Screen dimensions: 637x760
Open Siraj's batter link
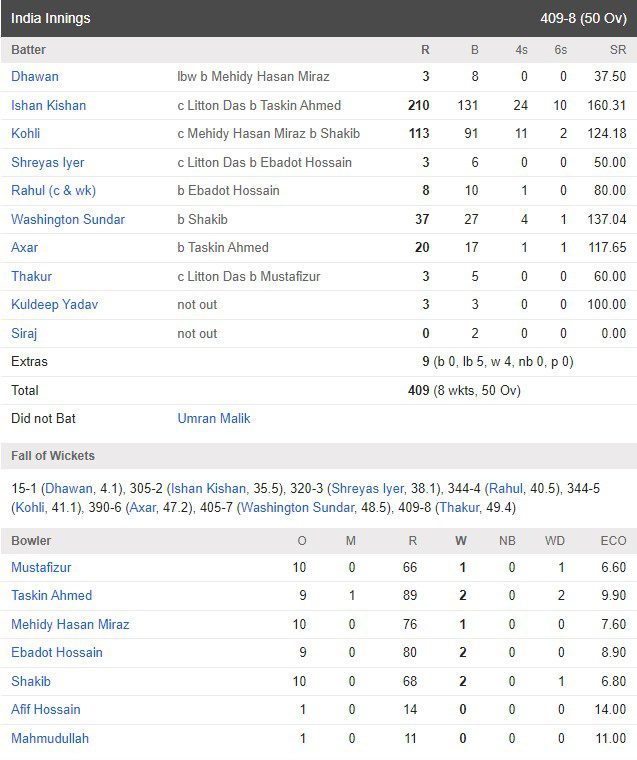[24, 333]
